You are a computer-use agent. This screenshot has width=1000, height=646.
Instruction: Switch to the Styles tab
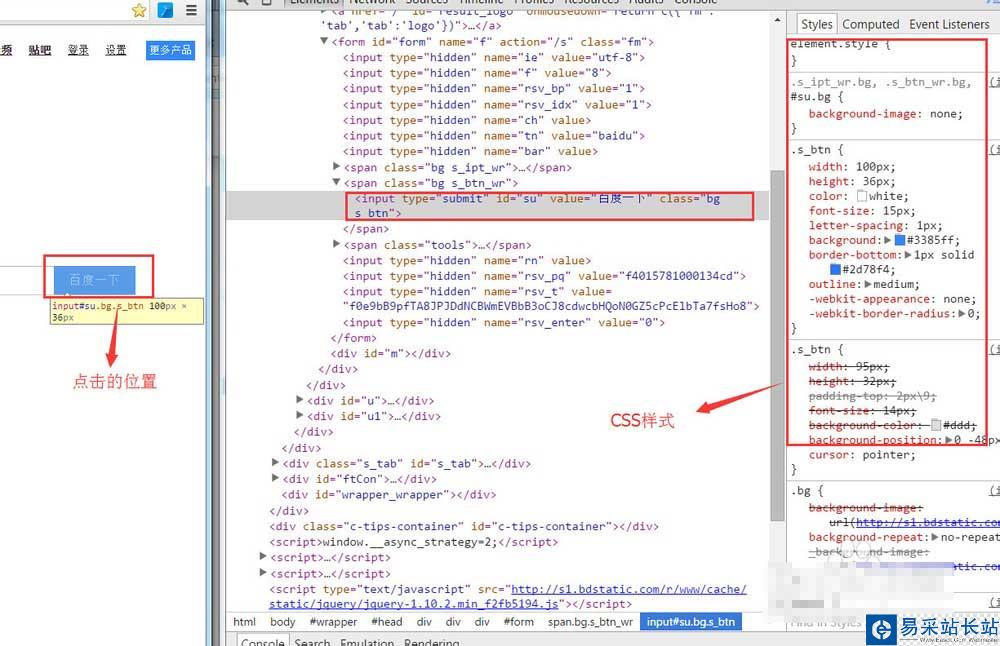[x=816, y=24]
